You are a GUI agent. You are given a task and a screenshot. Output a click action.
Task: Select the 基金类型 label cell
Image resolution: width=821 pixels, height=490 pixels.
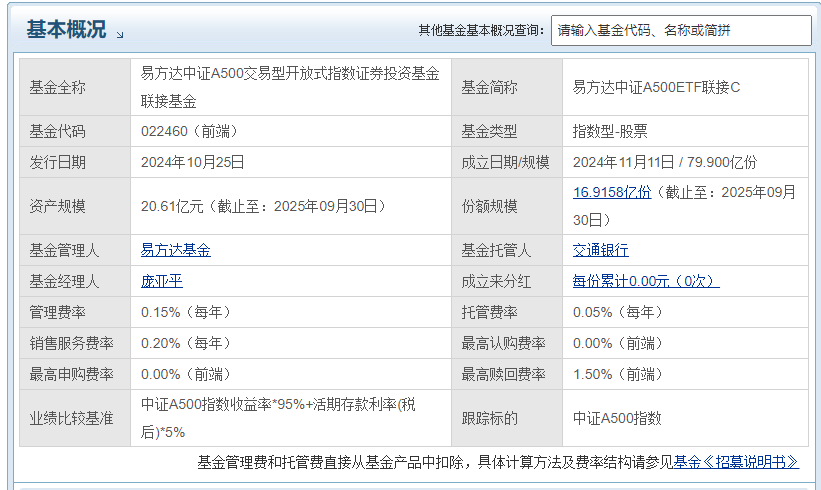pos(507,131)
